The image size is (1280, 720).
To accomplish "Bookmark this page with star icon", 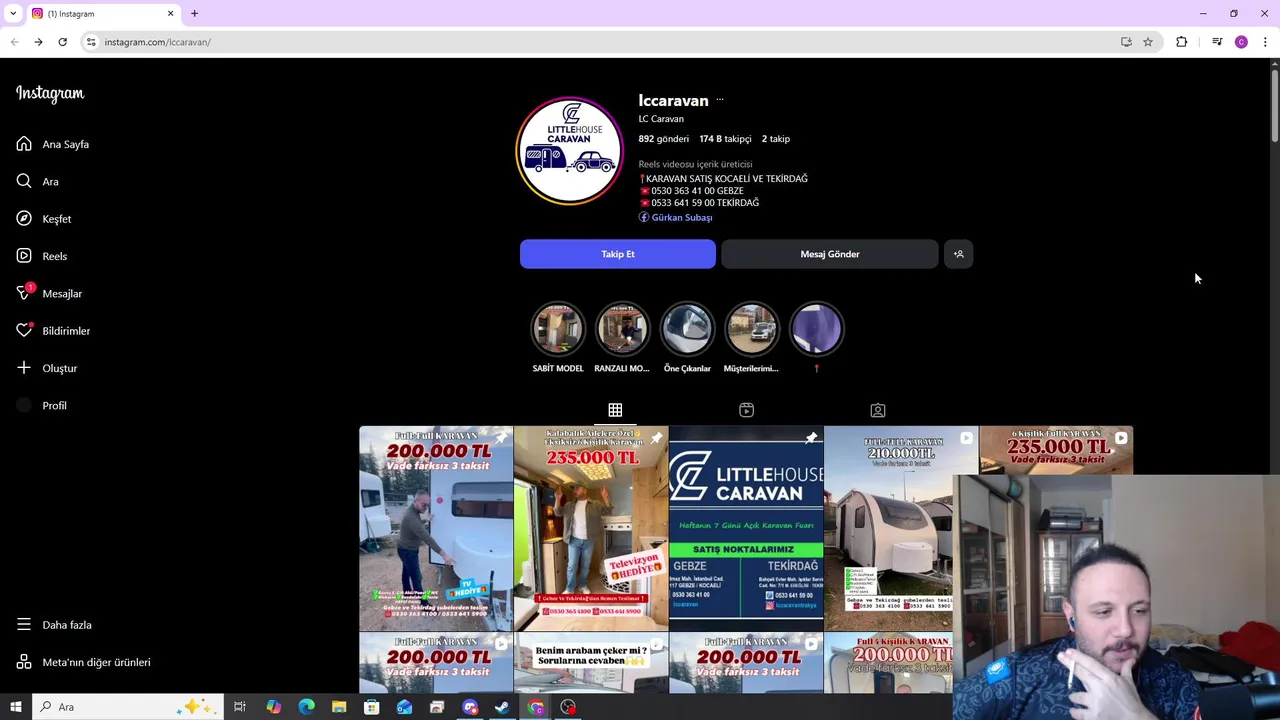I will [x=1148, y=42].
